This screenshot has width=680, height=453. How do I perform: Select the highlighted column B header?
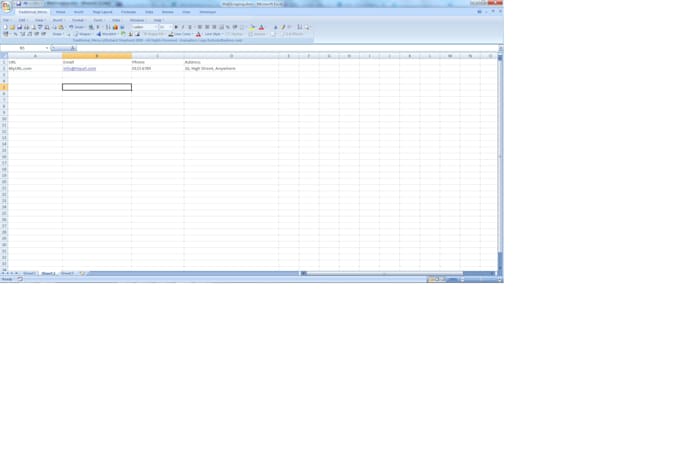pos(97,56)
